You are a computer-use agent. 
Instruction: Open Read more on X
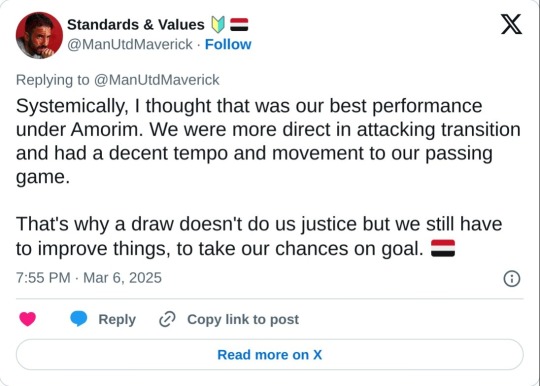tap(270, 355)
